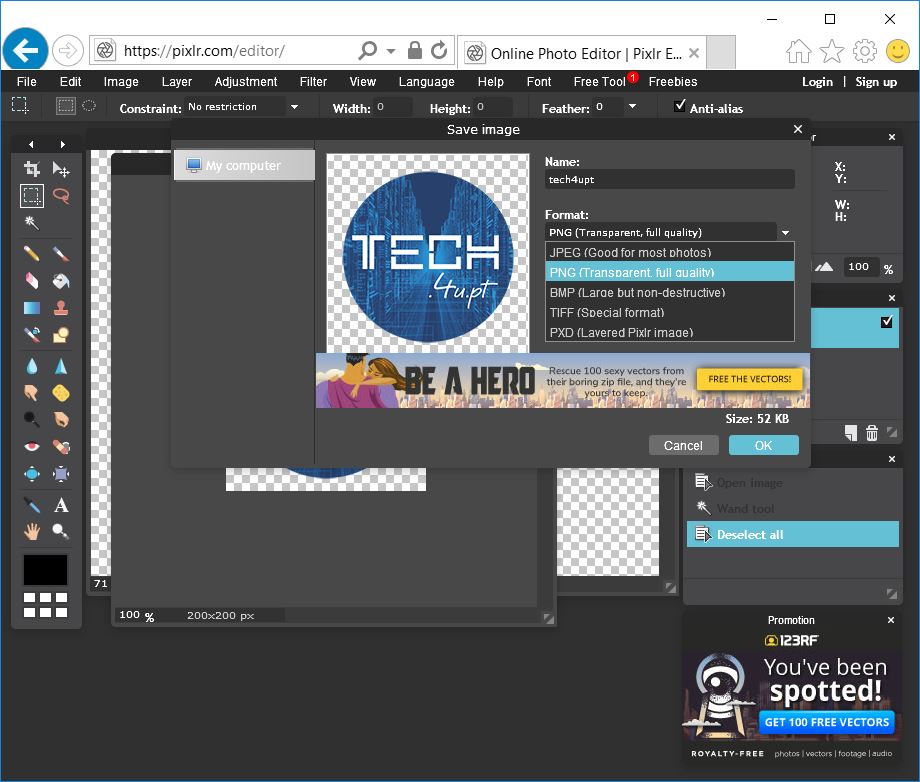Image resolution: width=920 pixels, height=782 pixels.
Task: Select the Lasso tool
Action: [61, 196]
